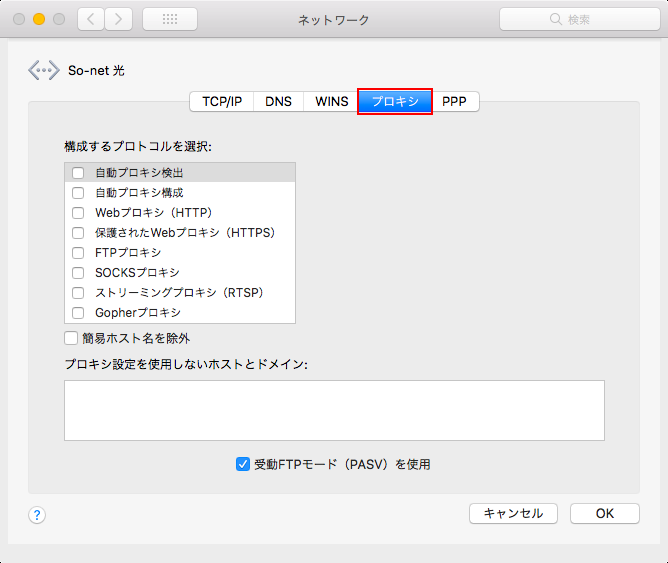Screen dimensions: 668x563
Task: Click the back navigation arrow
Action: (x=91, y=19)
